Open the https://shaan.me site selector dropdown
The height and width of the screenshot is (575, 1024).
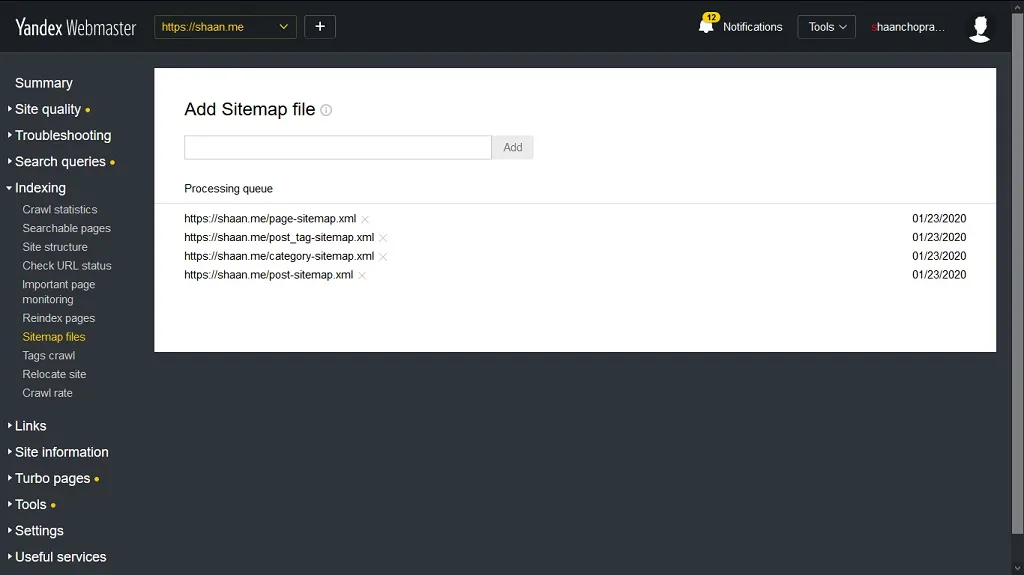point(225,27)
